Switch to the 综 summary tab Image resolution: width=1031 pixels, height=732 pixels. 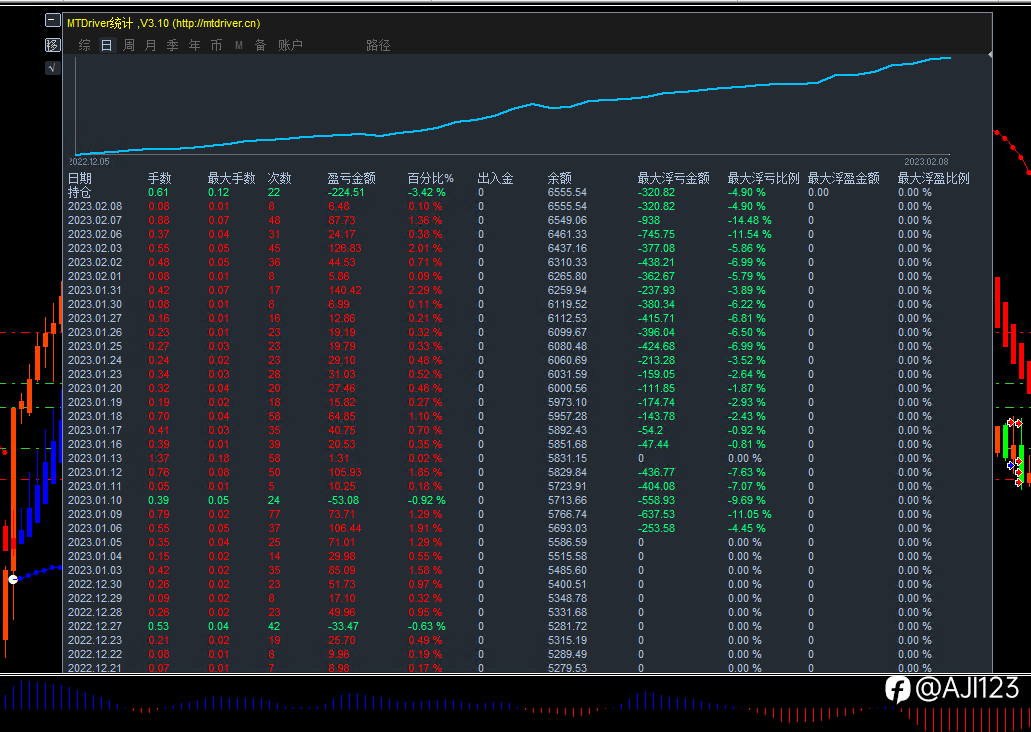85,45
